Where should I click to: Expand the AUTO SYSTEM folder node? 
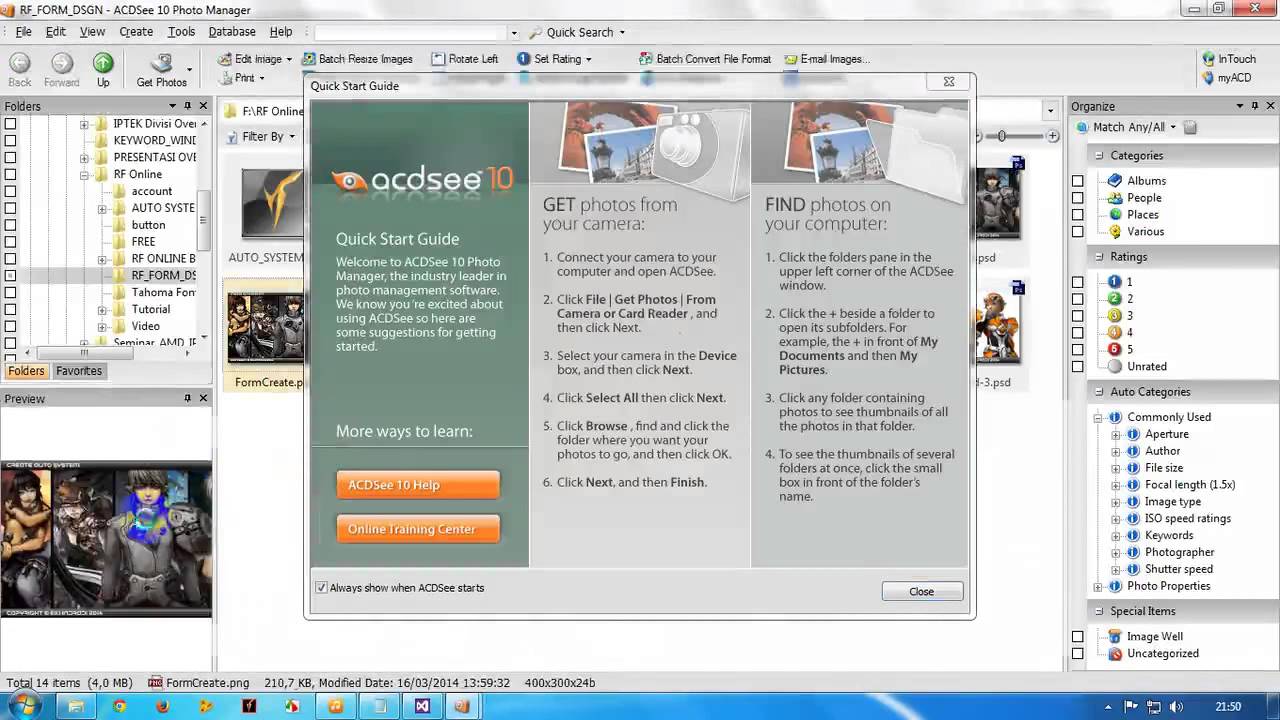tap(102, 209)
